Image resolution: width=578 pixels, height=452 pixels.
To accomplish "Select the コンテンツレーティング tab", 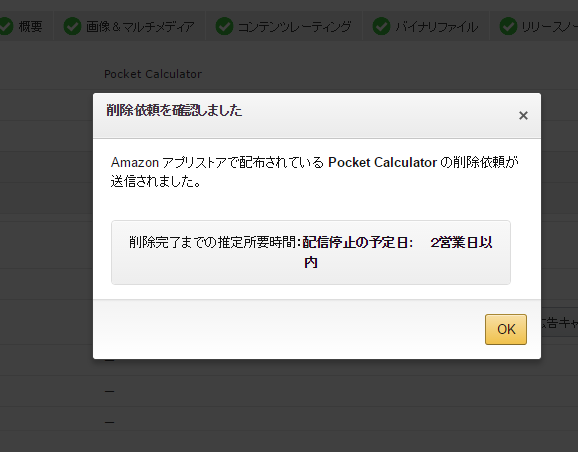I will click(x=284, y=26).
